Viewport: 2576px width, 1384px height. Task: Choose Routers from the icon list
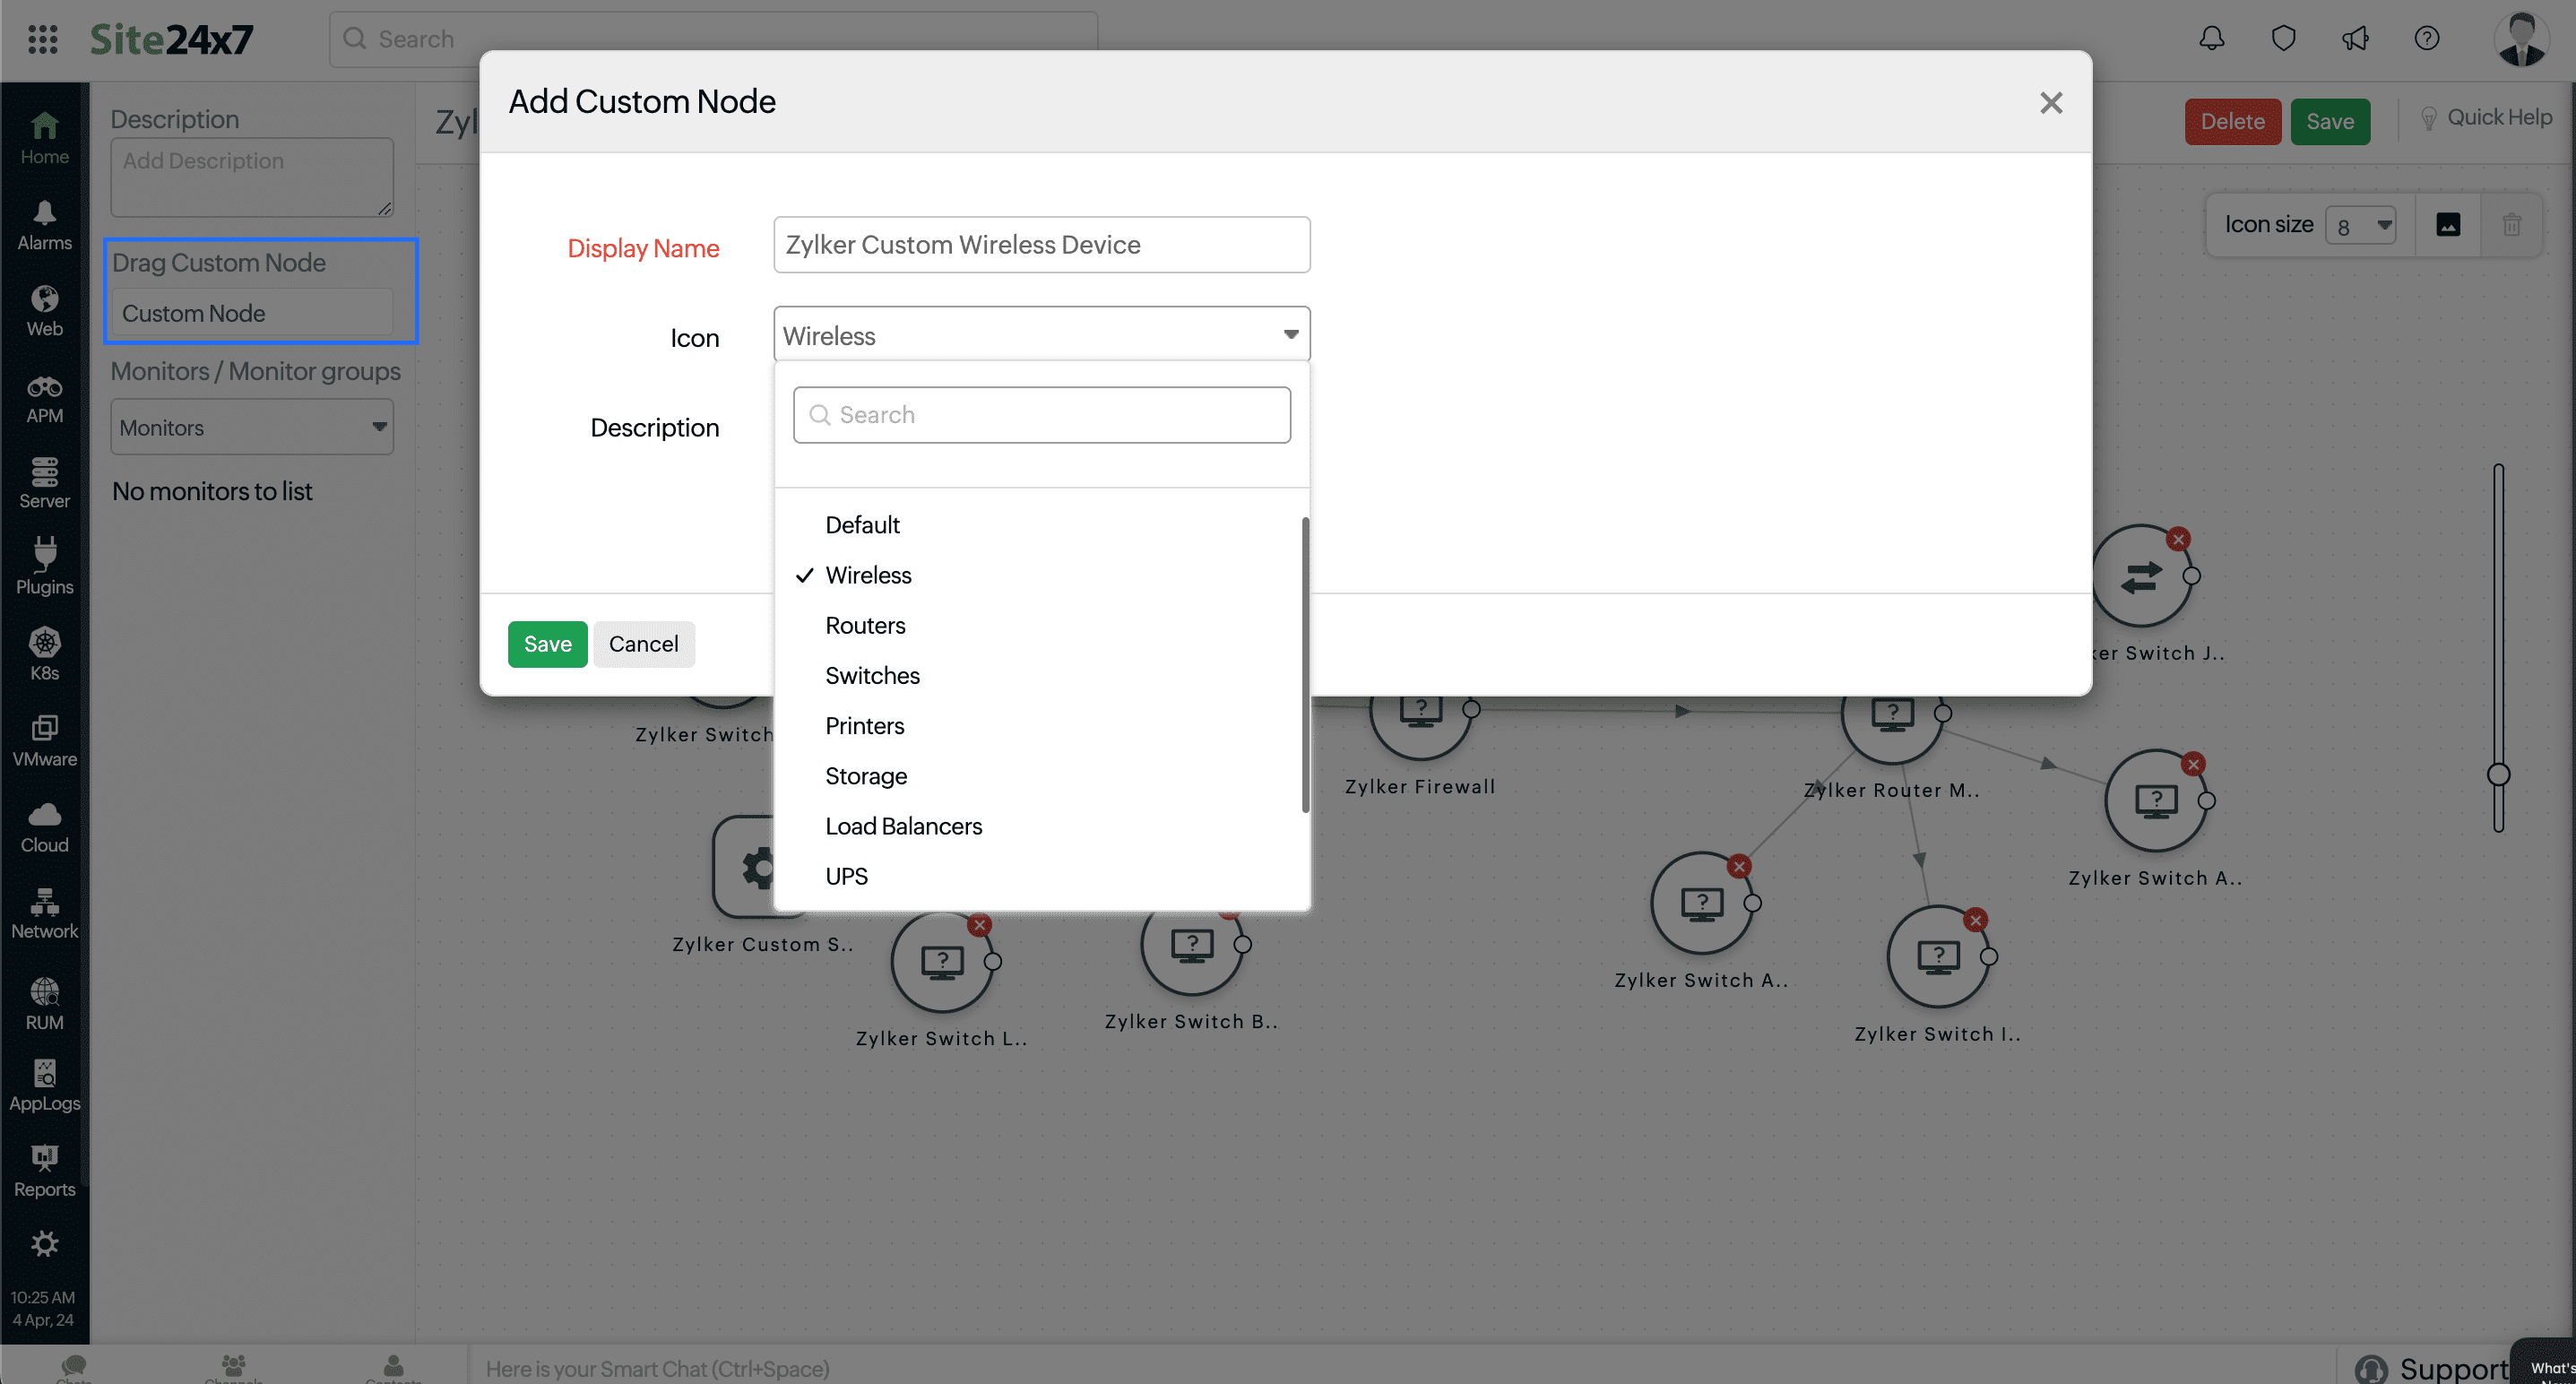click(865, 625)
